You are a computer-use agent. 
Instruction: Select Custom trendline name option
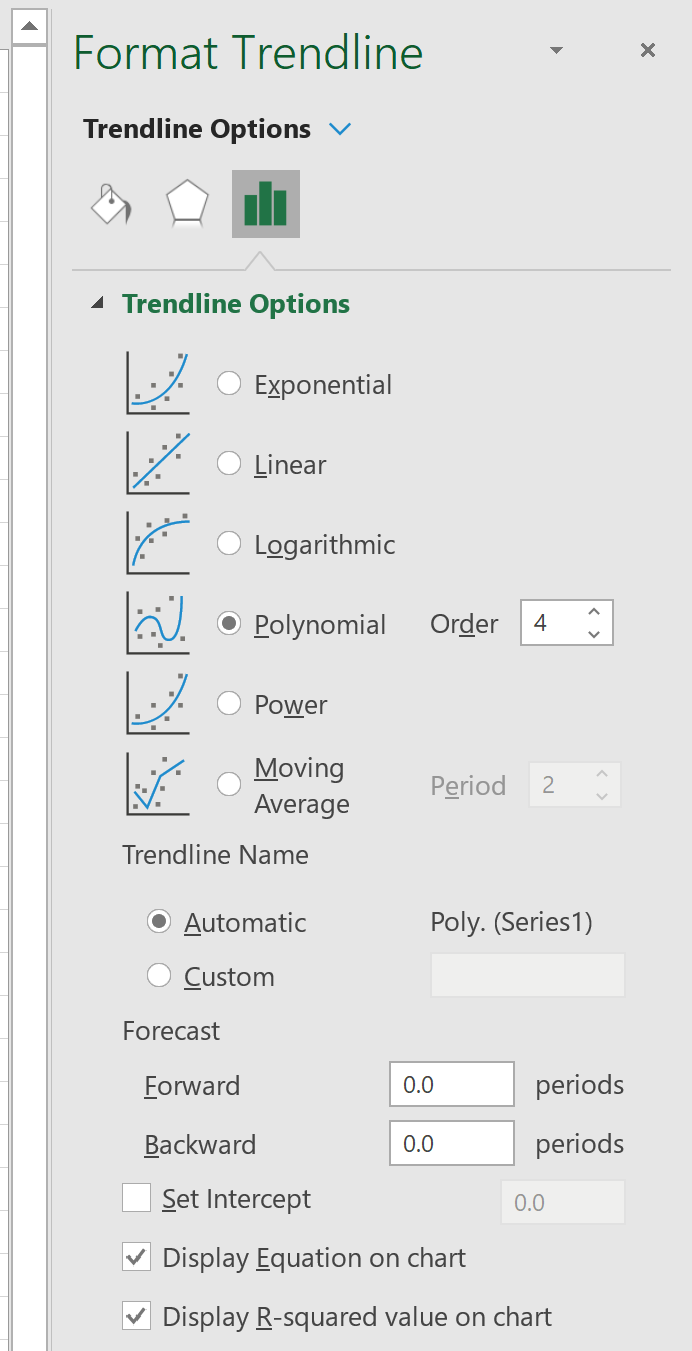pyautogui.click(x=159, y=975)
